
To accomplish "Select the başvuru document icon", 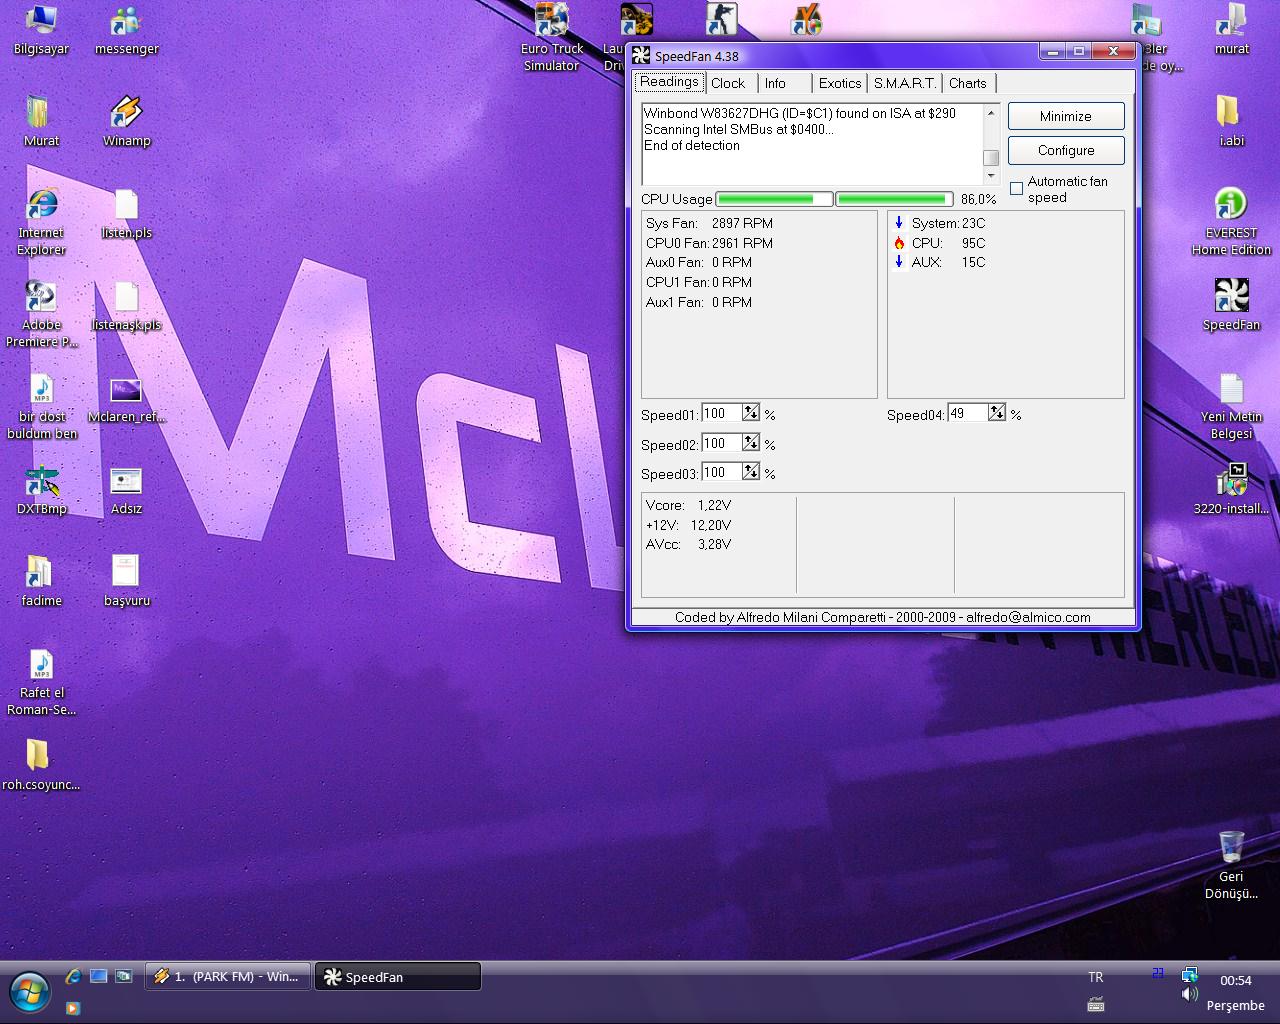I will [126, 581].
